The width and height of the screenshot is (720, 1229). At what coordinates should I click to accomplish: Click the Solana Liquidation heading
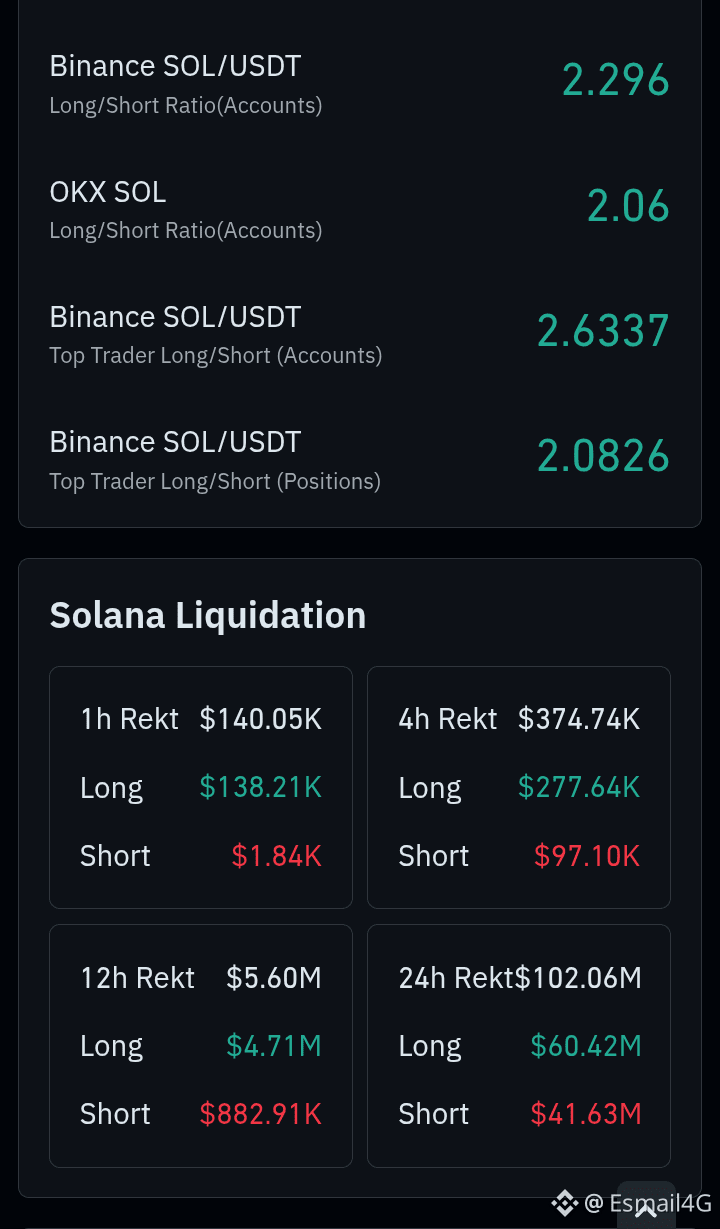tap(208, 615)
